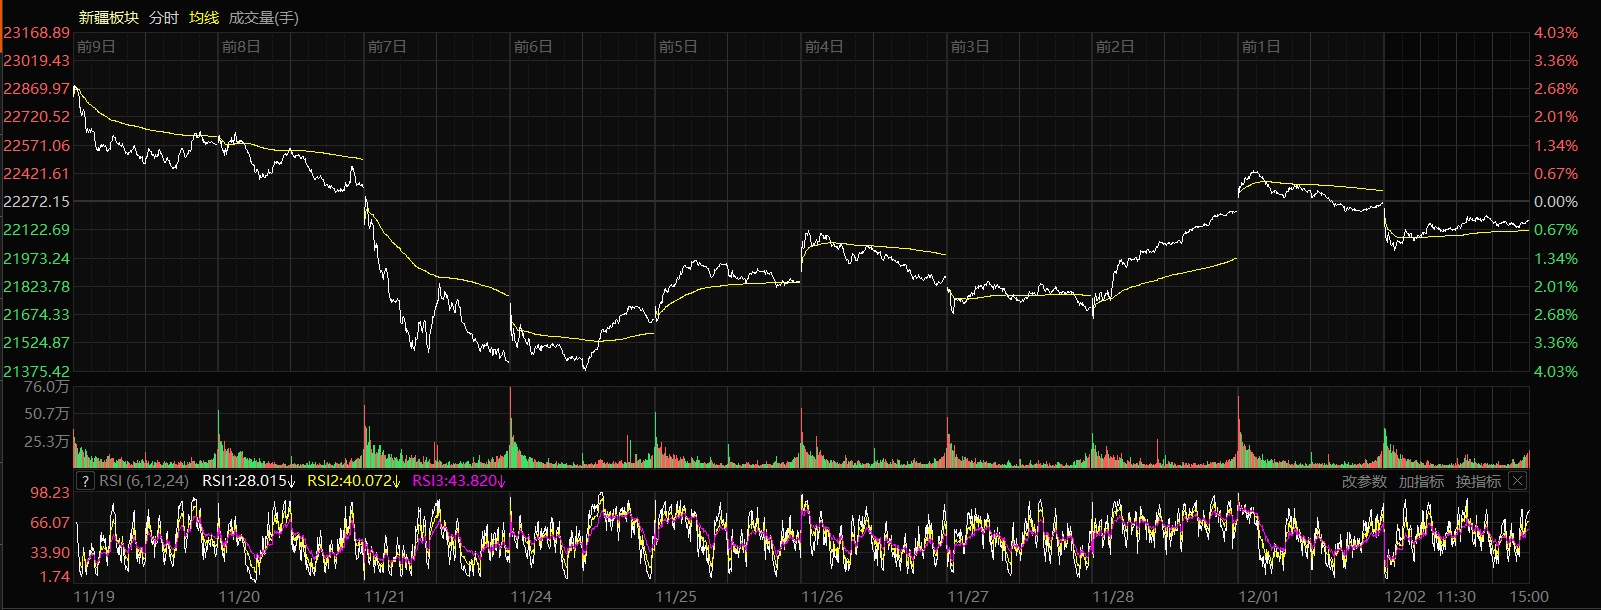
Task: Select the 新疆板块 sector title
Action: click(x=109, y=17)
